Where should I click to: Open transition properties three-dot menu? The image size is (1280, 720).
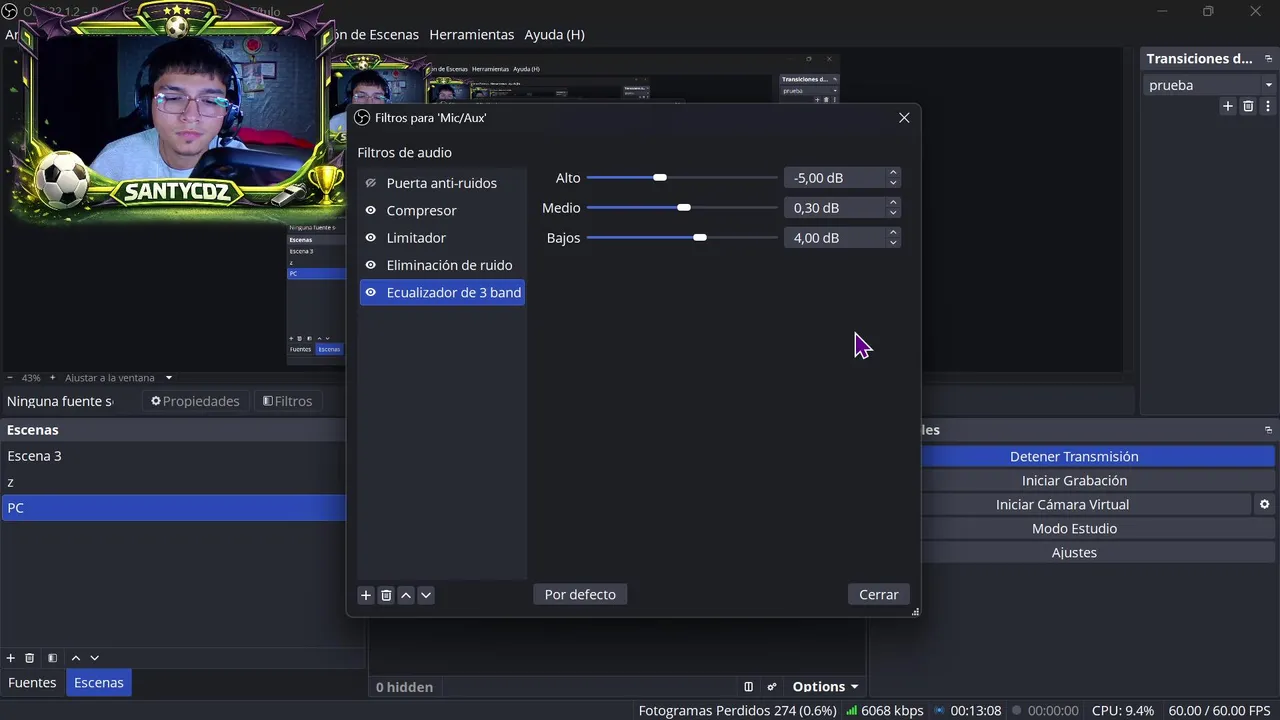[1268, 106]
